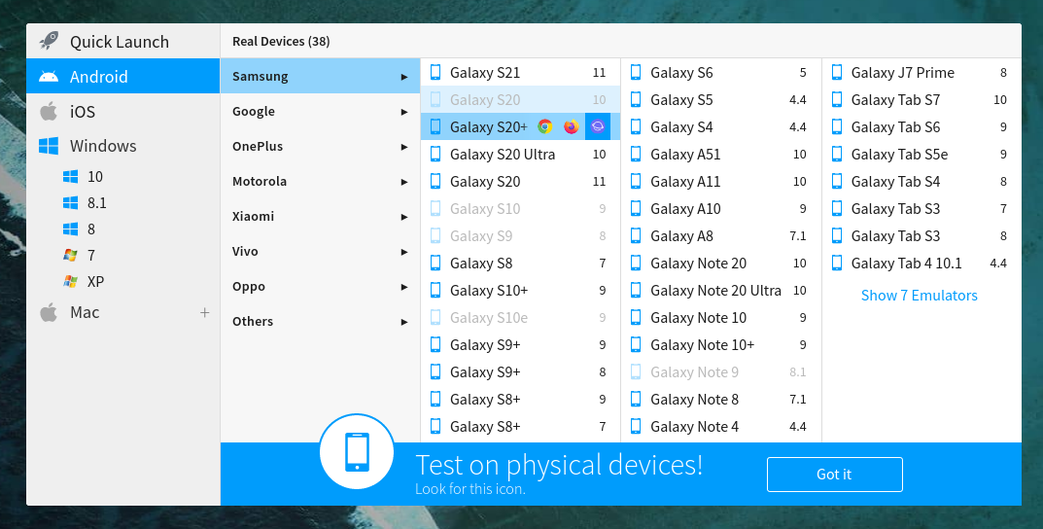This screenshot has height=529, width=1043.
Task: Click the Apple logo next to iOS
Action: 48,112
